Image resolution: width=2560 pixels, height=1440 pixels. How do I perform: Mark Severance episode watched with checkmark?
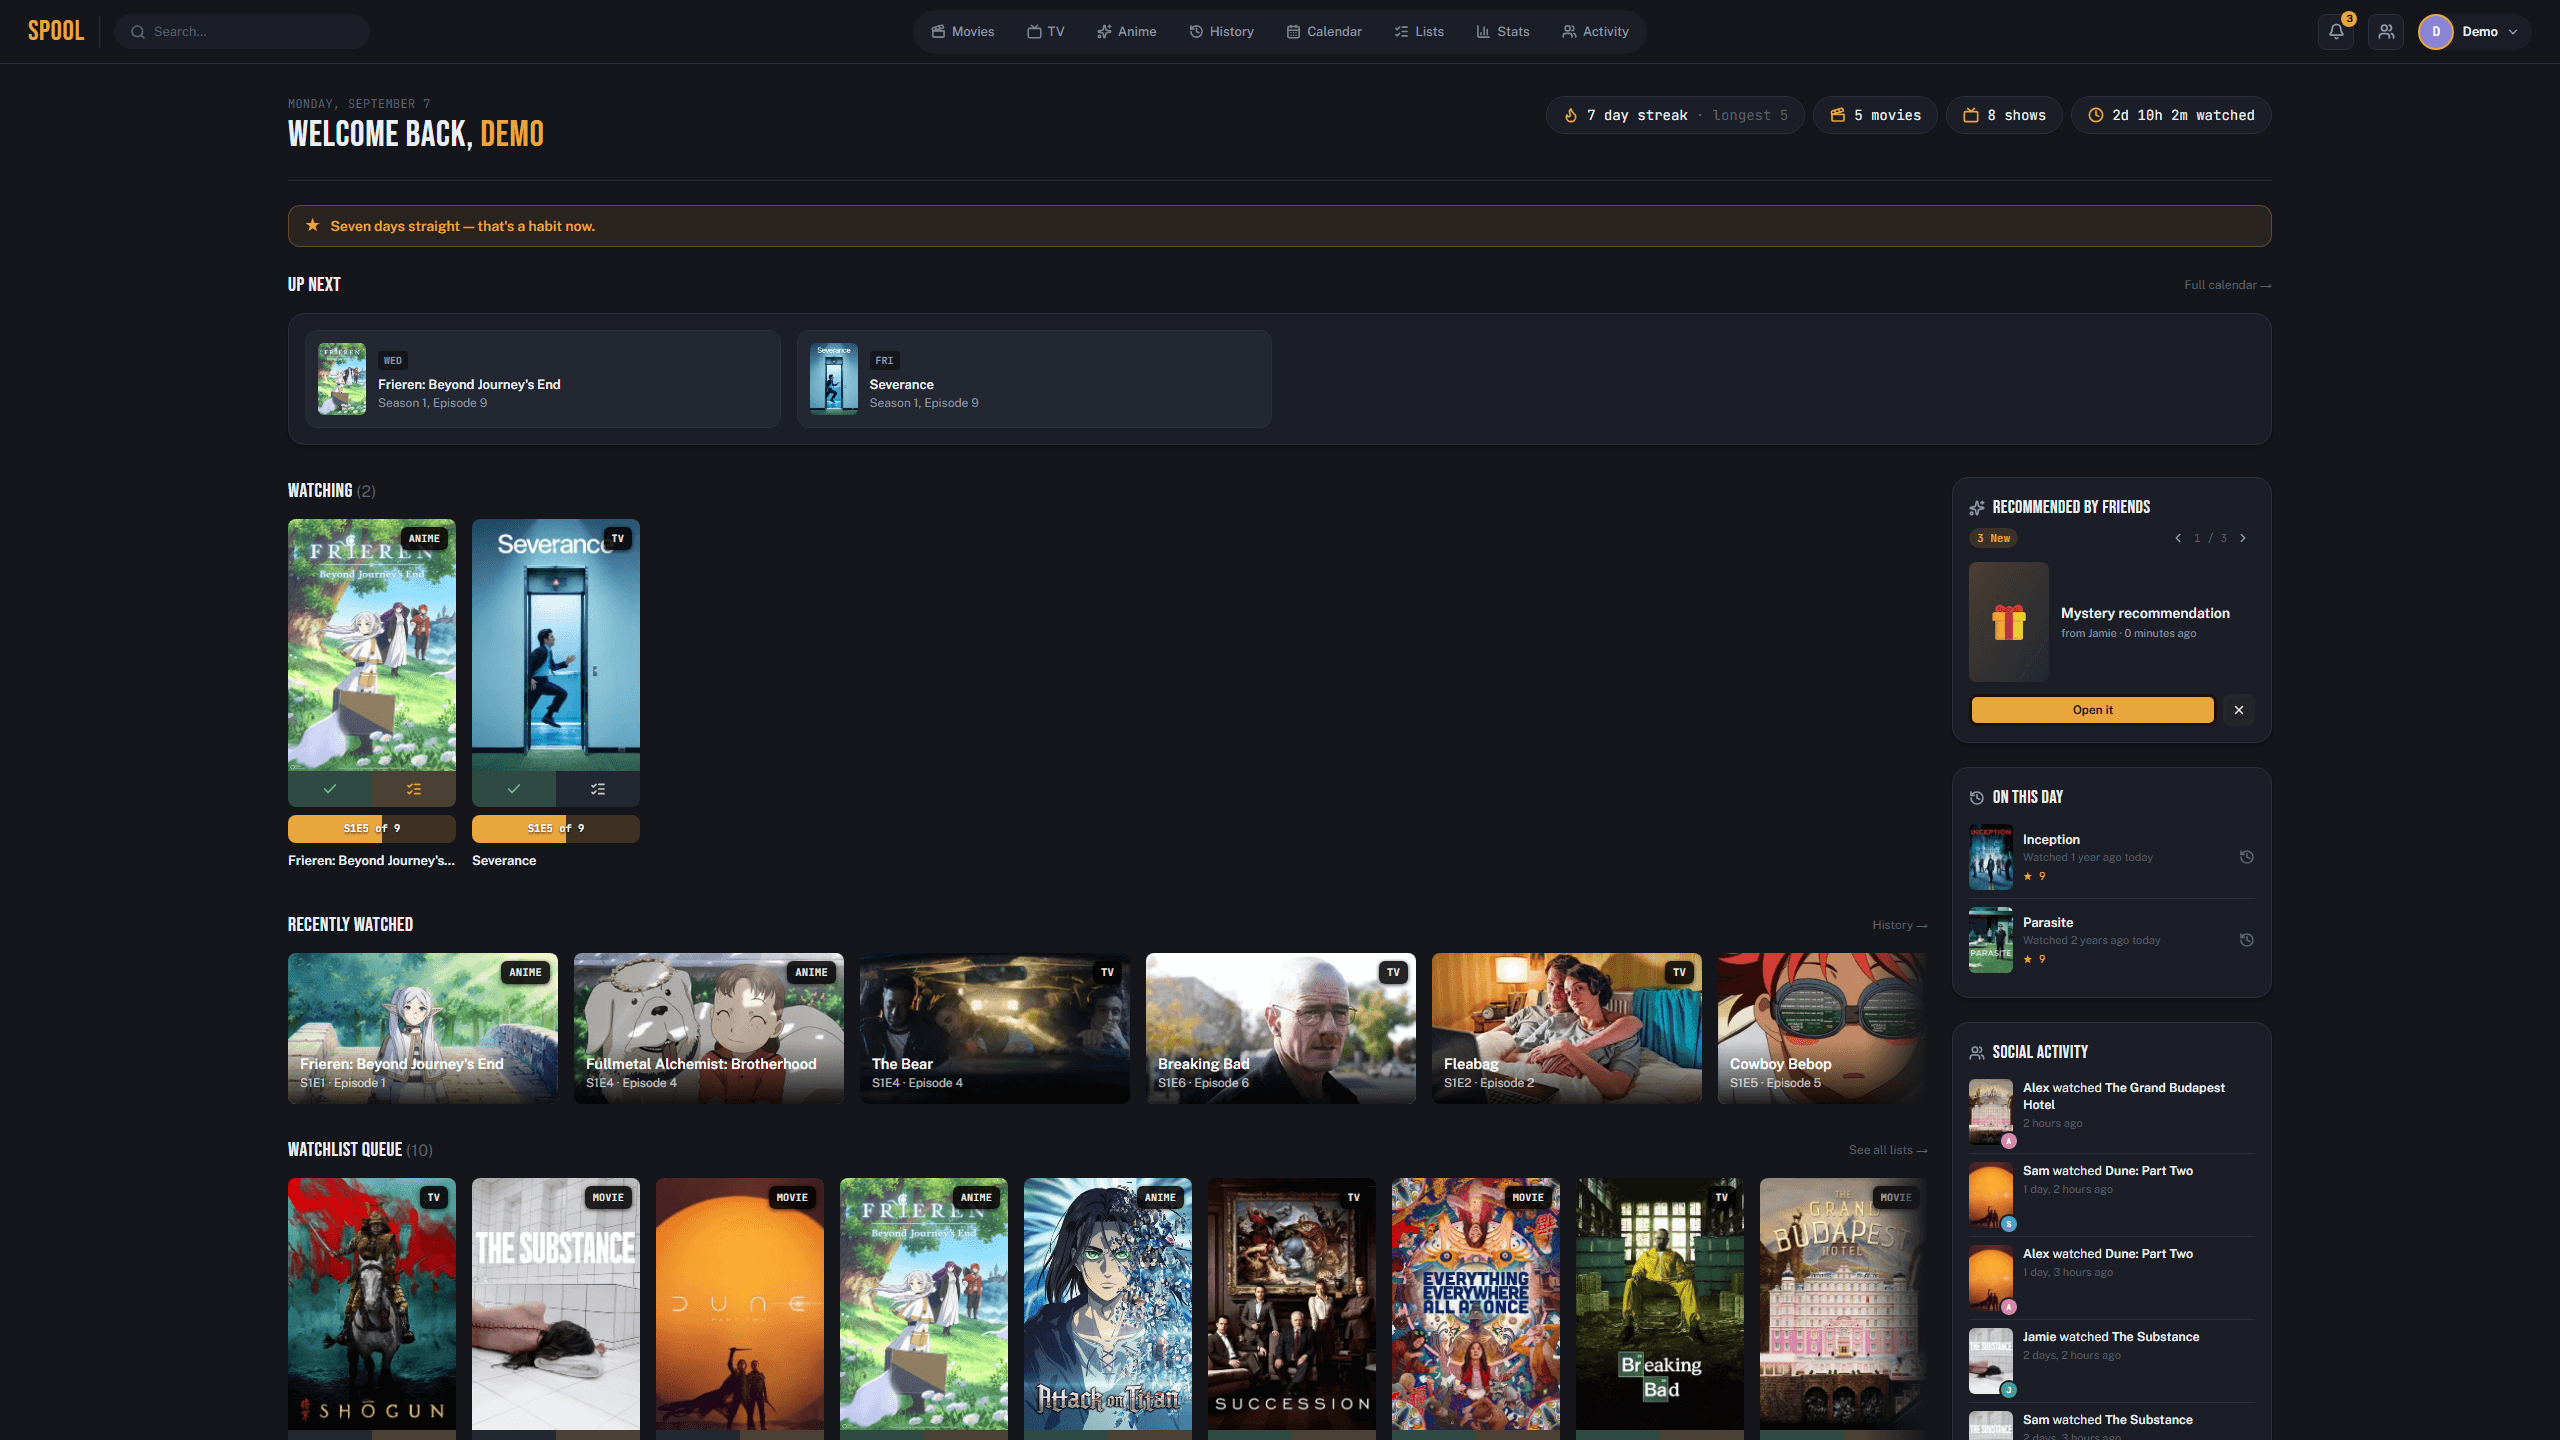point(514,789)
